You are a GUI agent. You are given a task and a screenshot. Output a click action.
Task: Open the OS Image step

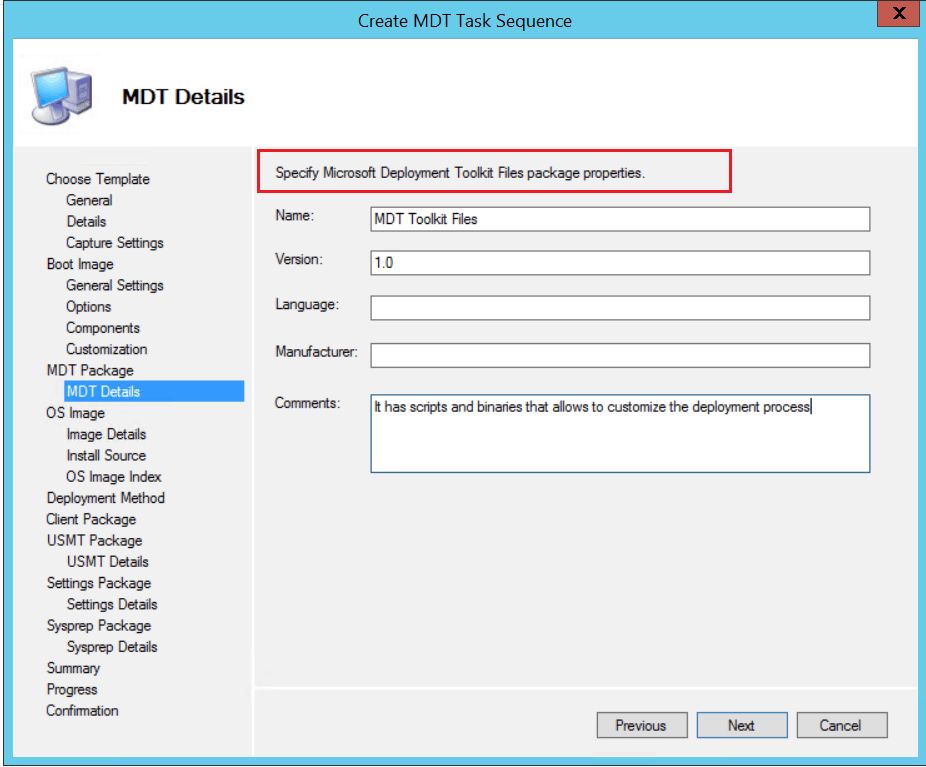click(x=76, y=413)
